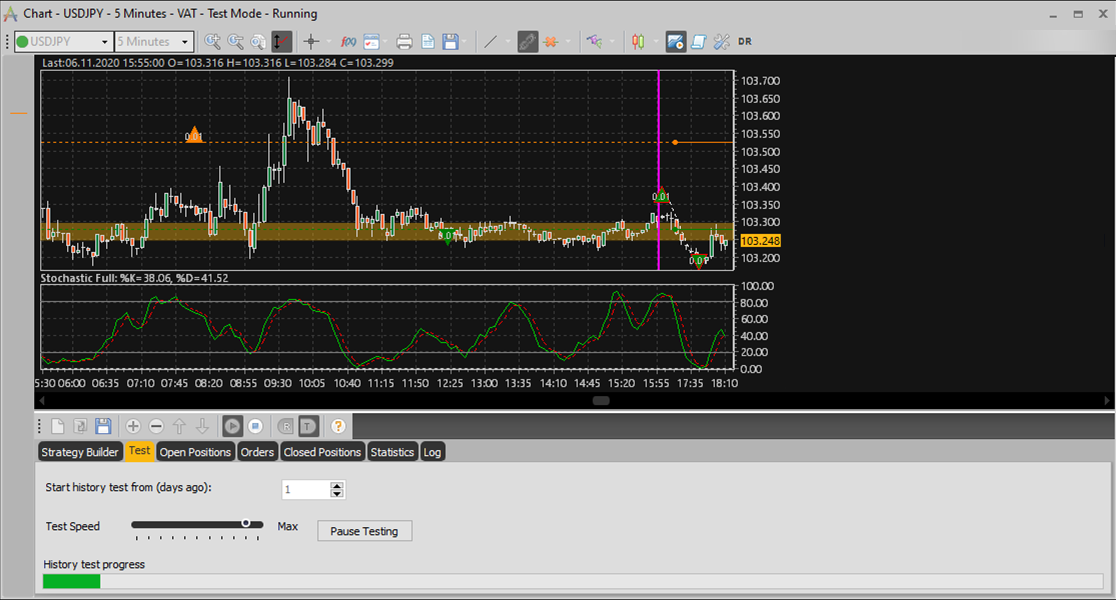Click the Pause Testing button

click(364, 531)
